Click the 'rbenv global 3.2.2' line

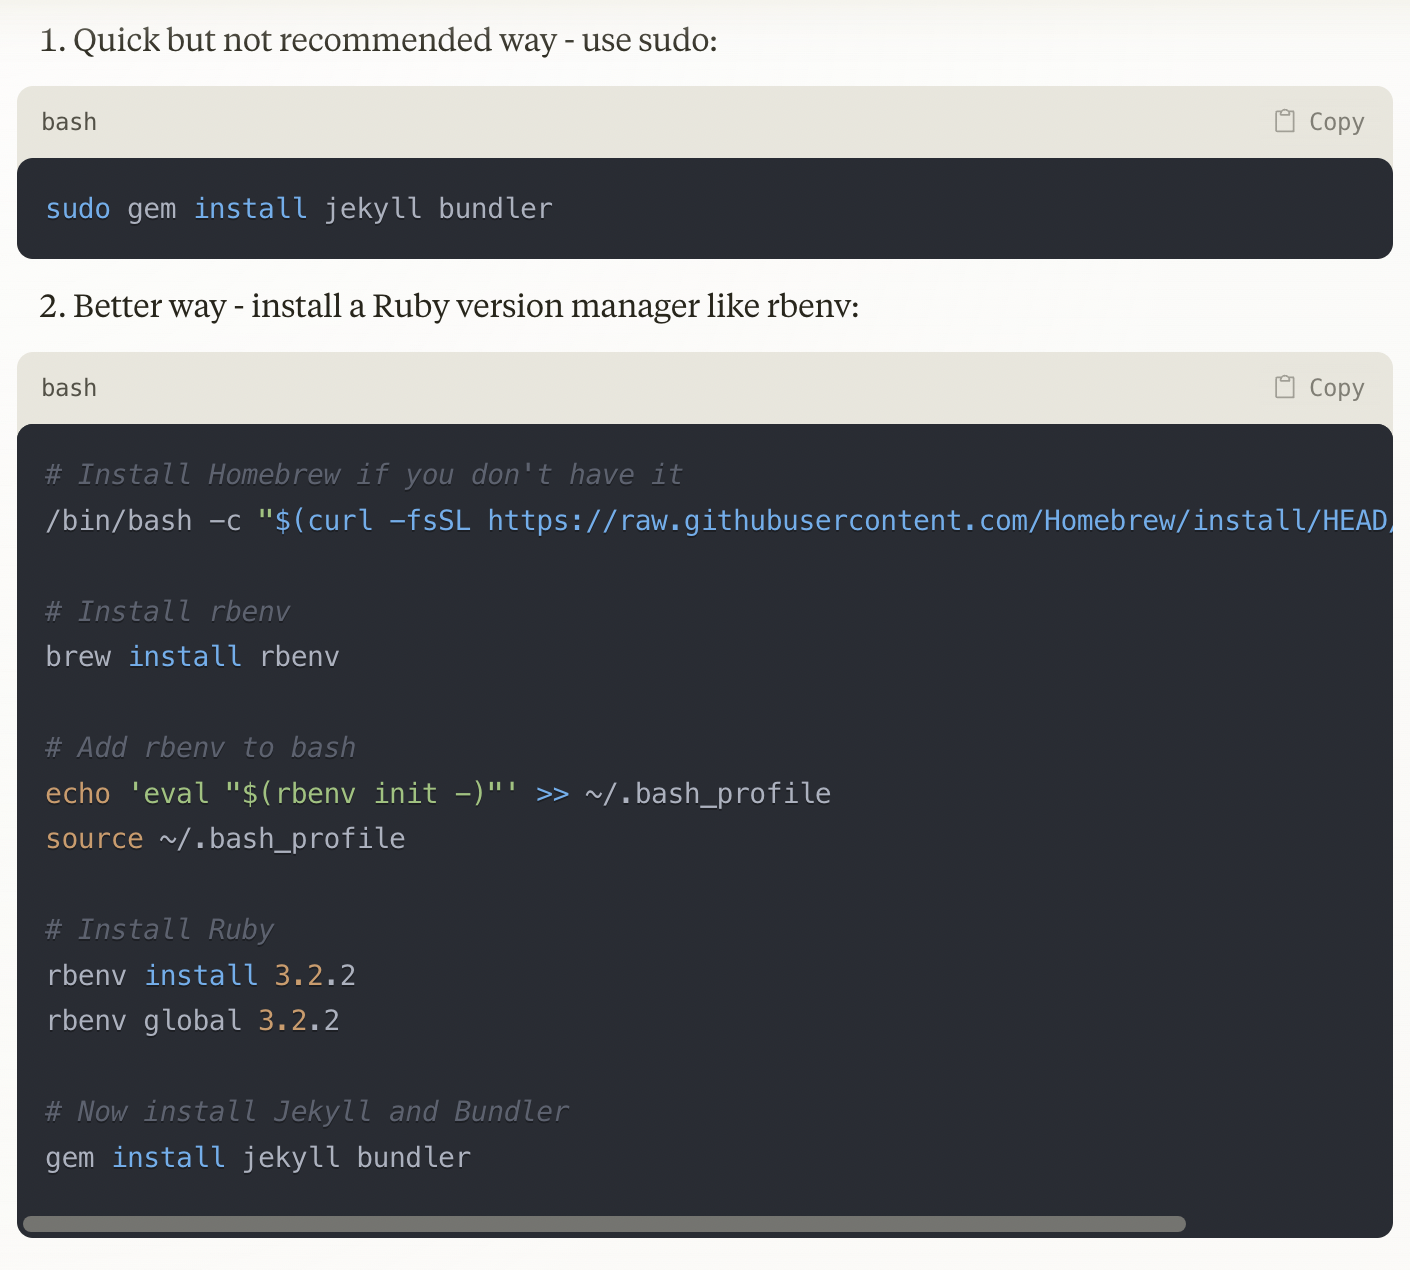193,1020
